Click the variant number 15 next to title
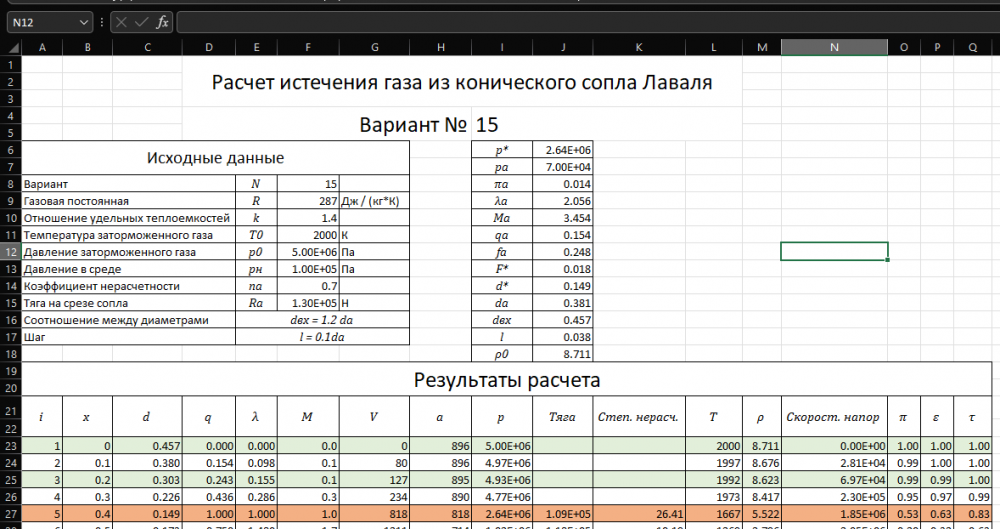The image size is (1000, 529). tap(487, 125)
